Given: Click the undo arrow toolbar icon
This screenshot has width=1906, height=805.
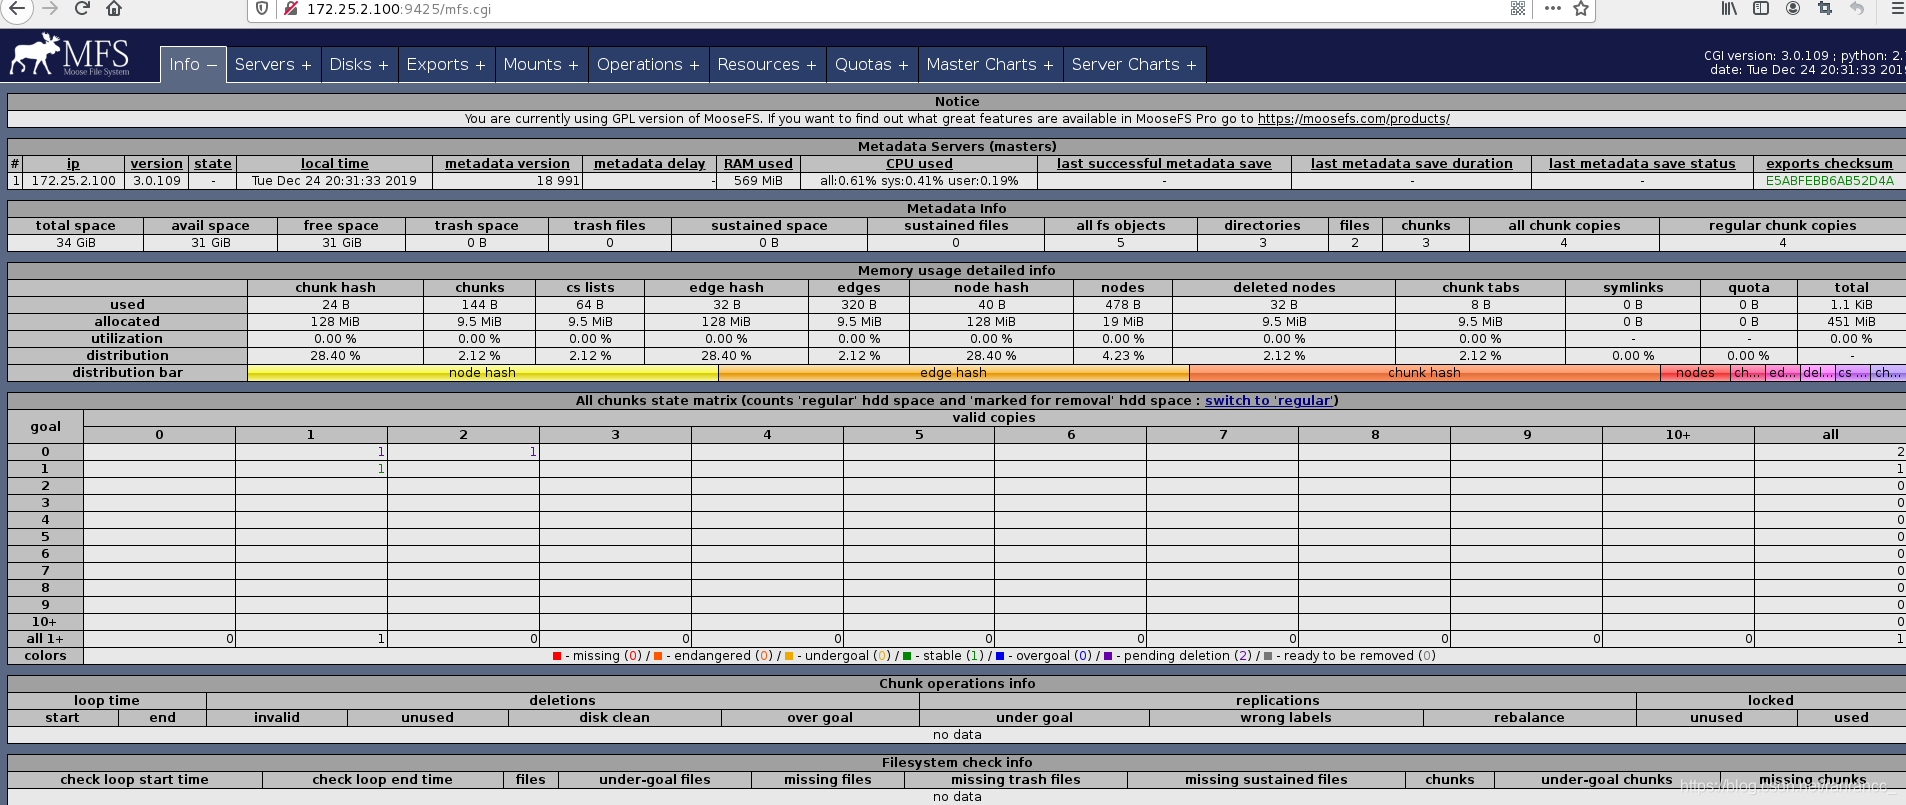Looking at the screenshot, I should [x=1857, y=8].
